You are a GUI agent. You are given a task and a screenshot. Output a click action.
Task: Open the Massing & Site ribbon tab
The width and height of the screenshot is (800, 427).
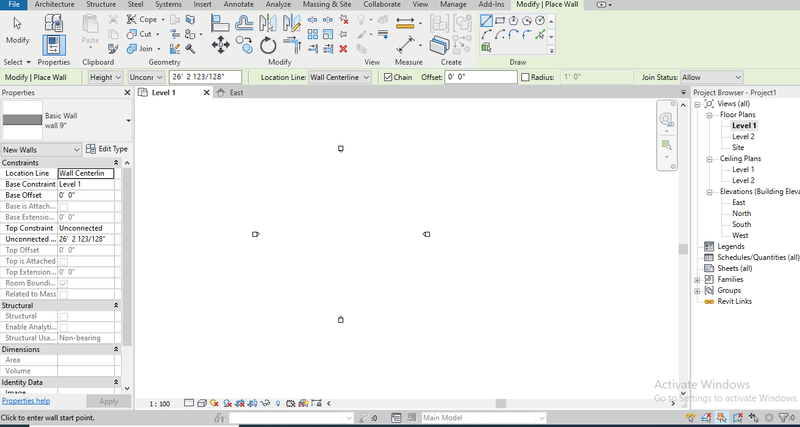pyautogui.click(x=327, y=5)
